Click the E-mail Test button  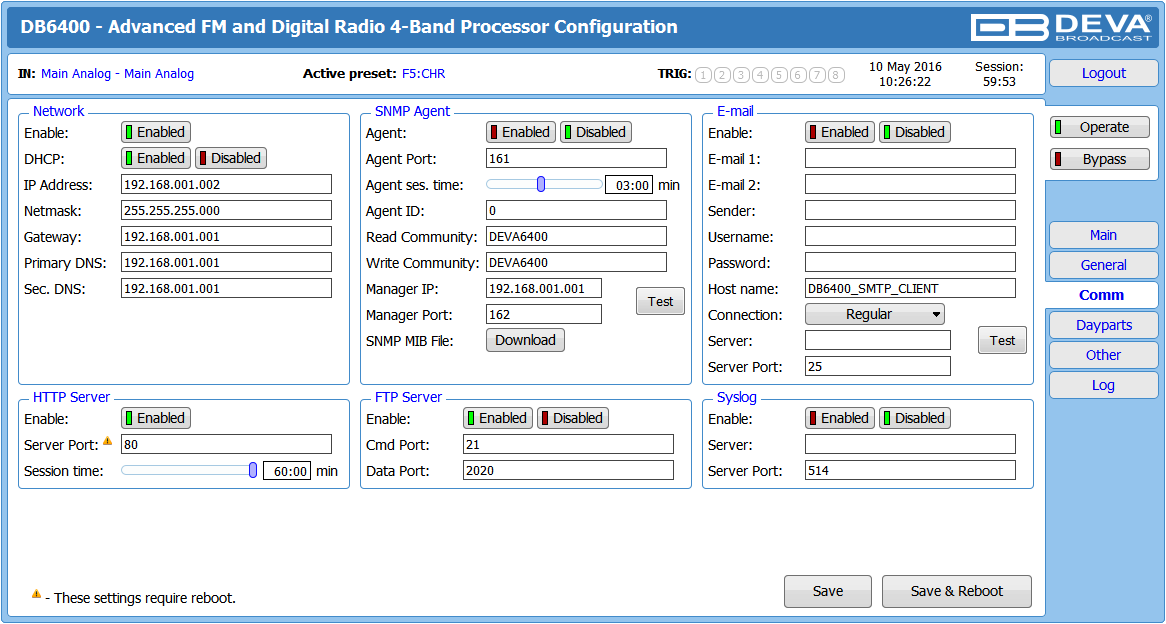click(x=1002, y=340)
